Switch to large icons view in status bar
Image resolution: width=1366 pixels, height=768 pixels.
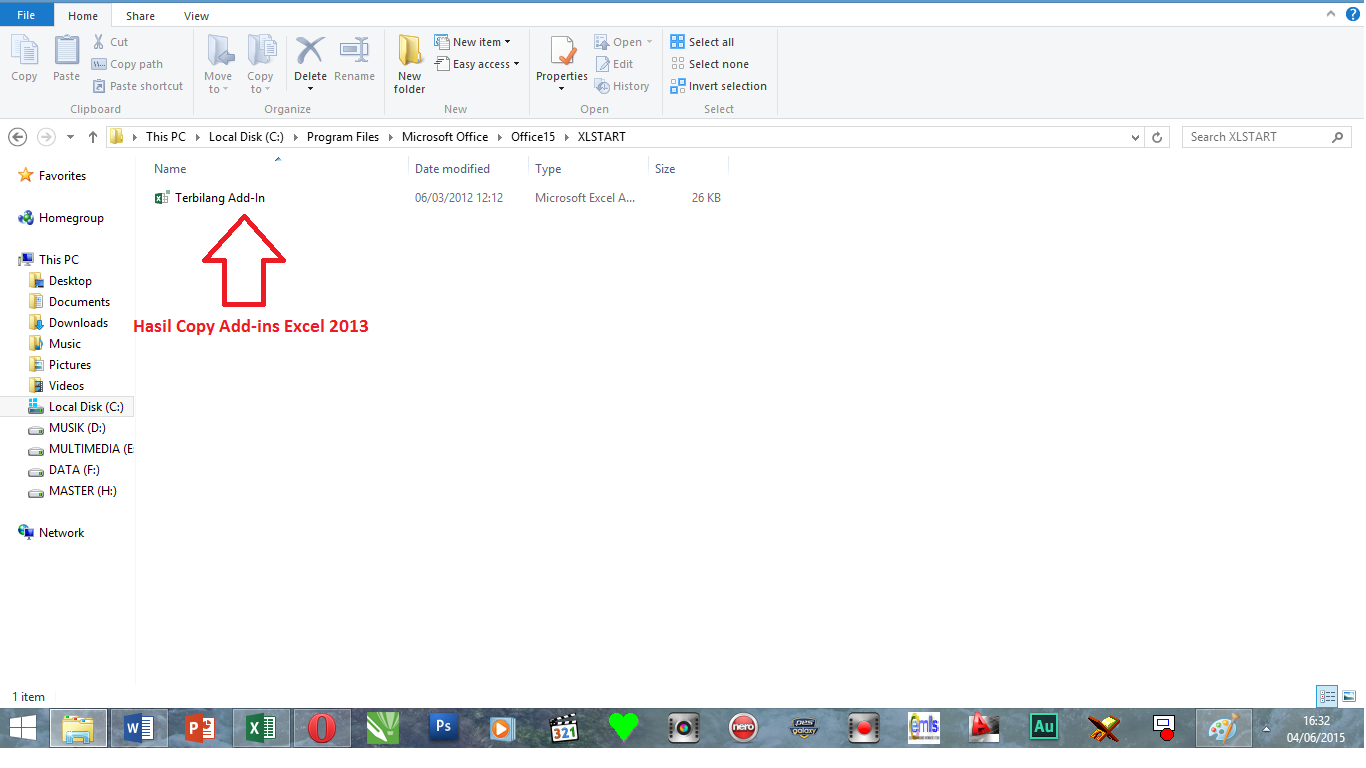click(1349, 696)
